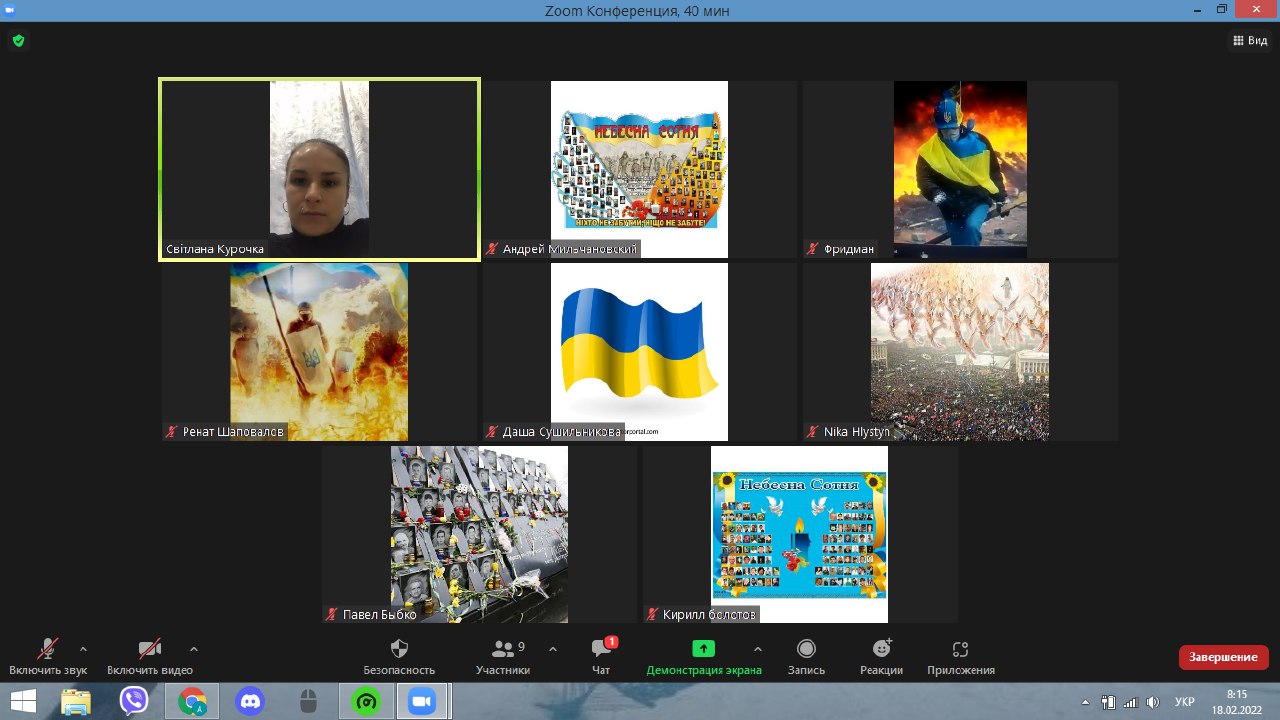Viewport: 1280px width, 720px height.
Task: Click muted mic icon beside Павел Бько
Action: [x=332, y=614]
